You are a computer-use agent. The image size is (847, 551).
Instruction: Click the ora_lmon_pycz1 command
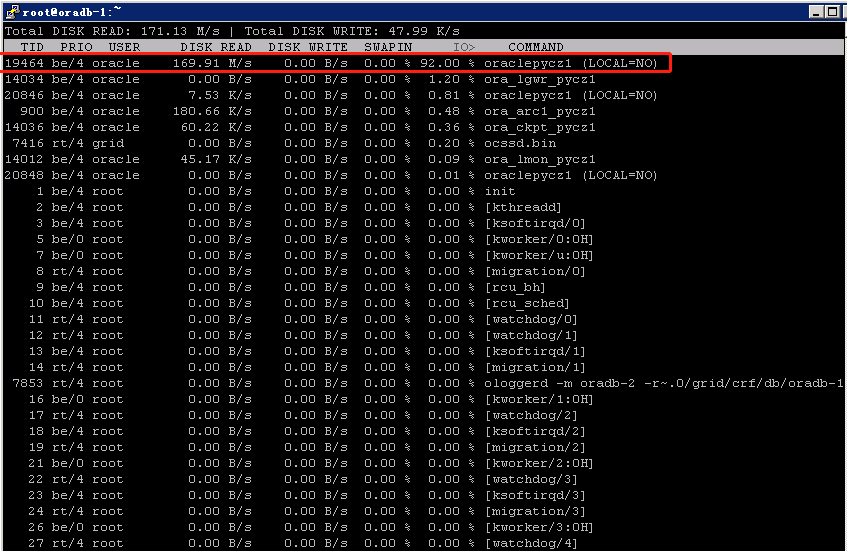[x=540, y=159]
